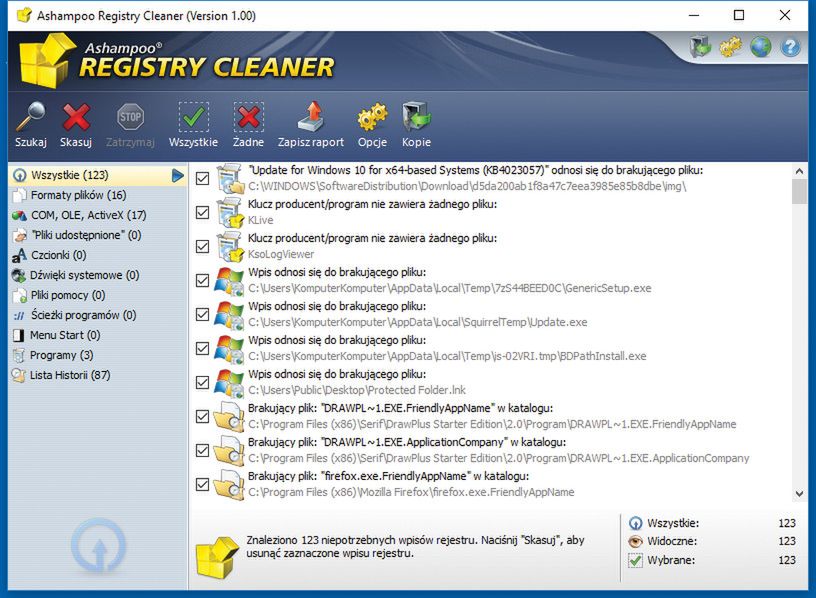816x598 pixels.
Task: Uncheck the SquirrelTemp Update.exe checkbox
Action: (202, 314)
